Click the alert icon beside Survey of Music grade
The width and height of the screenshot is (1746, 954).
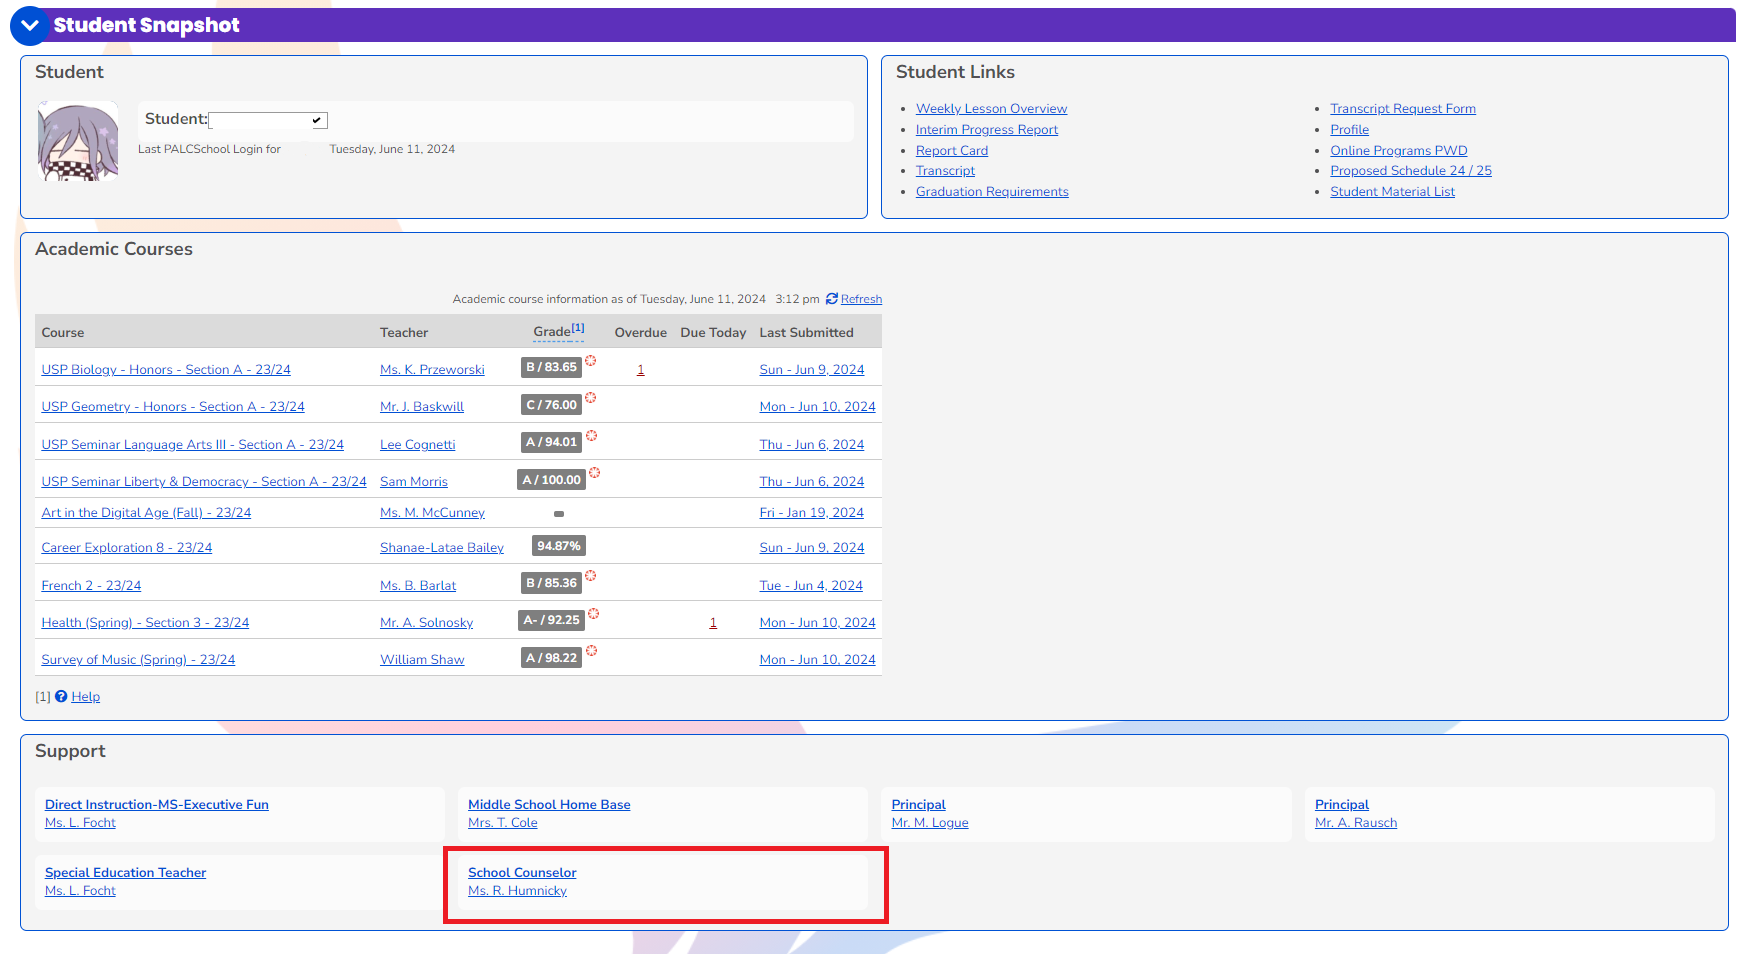point(591,651)
